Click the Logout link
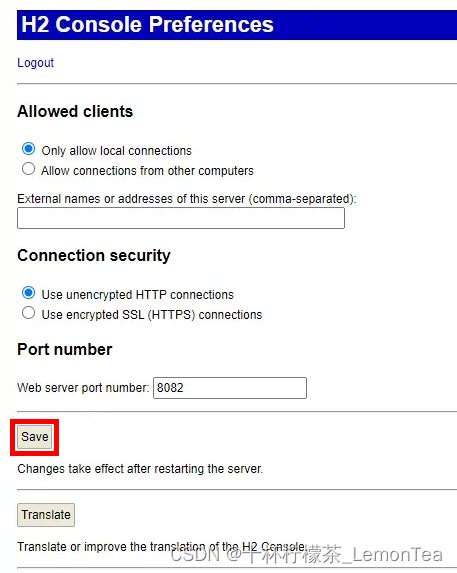 35,63
